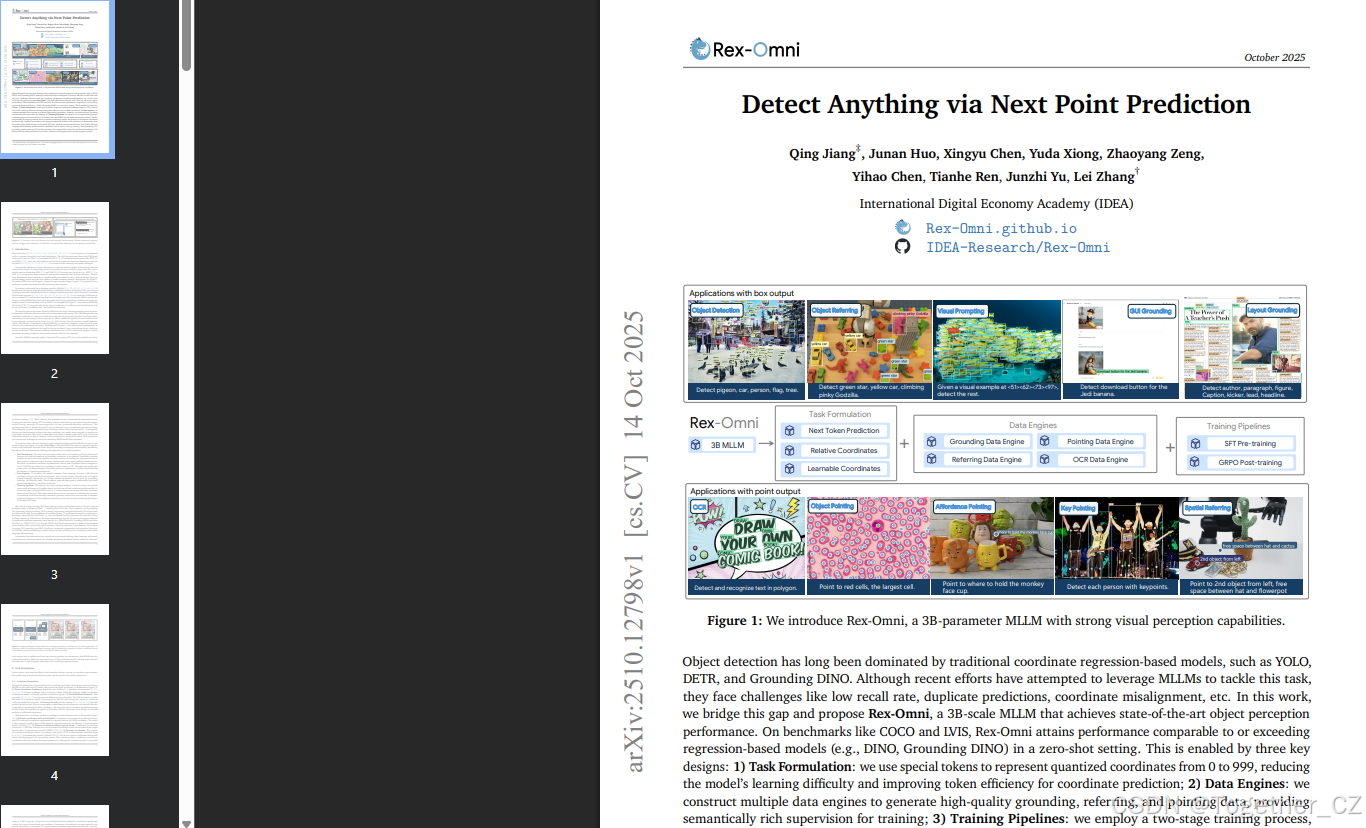The height and width of the screenshot is (828, 1366).
Task: Click the 'Task Formulation' heading in figure
Action: click(840, 414)
